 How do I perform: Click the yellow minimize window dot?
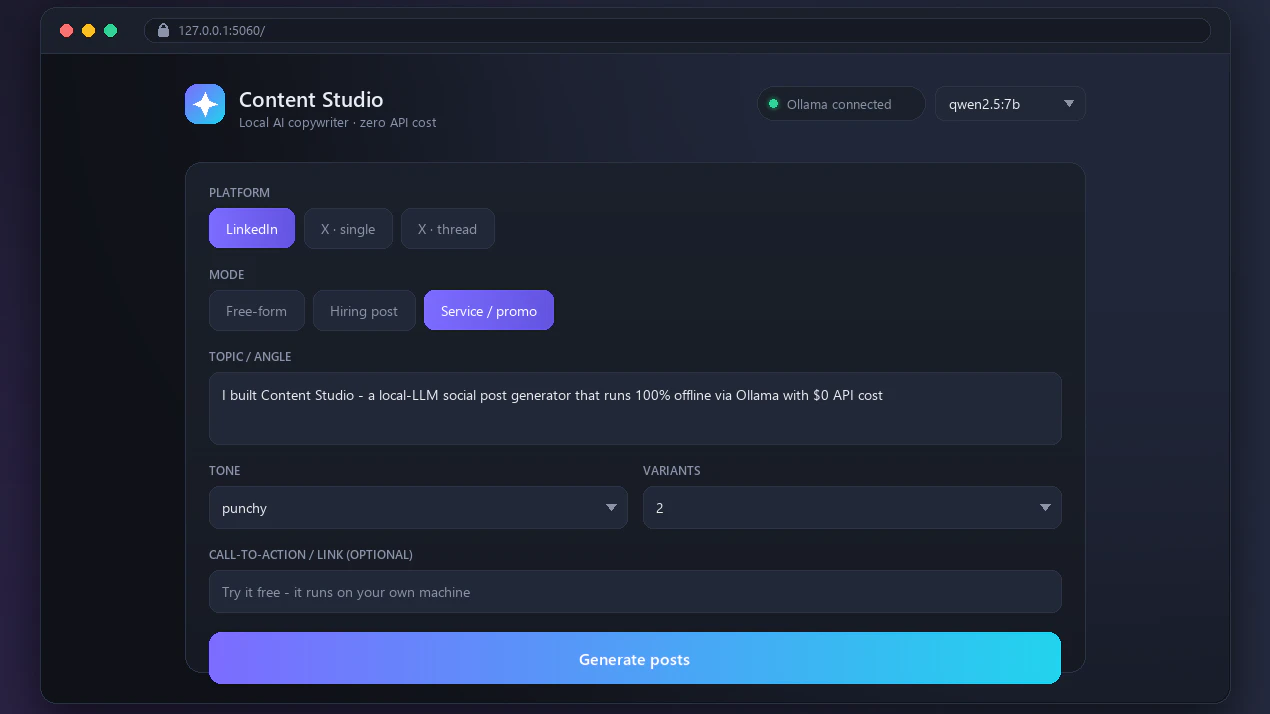[89, 30]
